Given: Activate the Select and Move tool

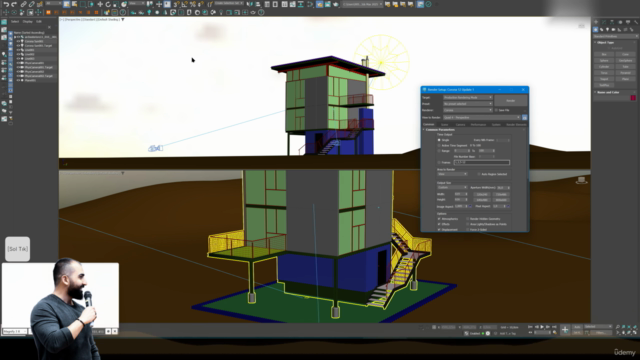Looking at the screenshot, I should 100,4.
